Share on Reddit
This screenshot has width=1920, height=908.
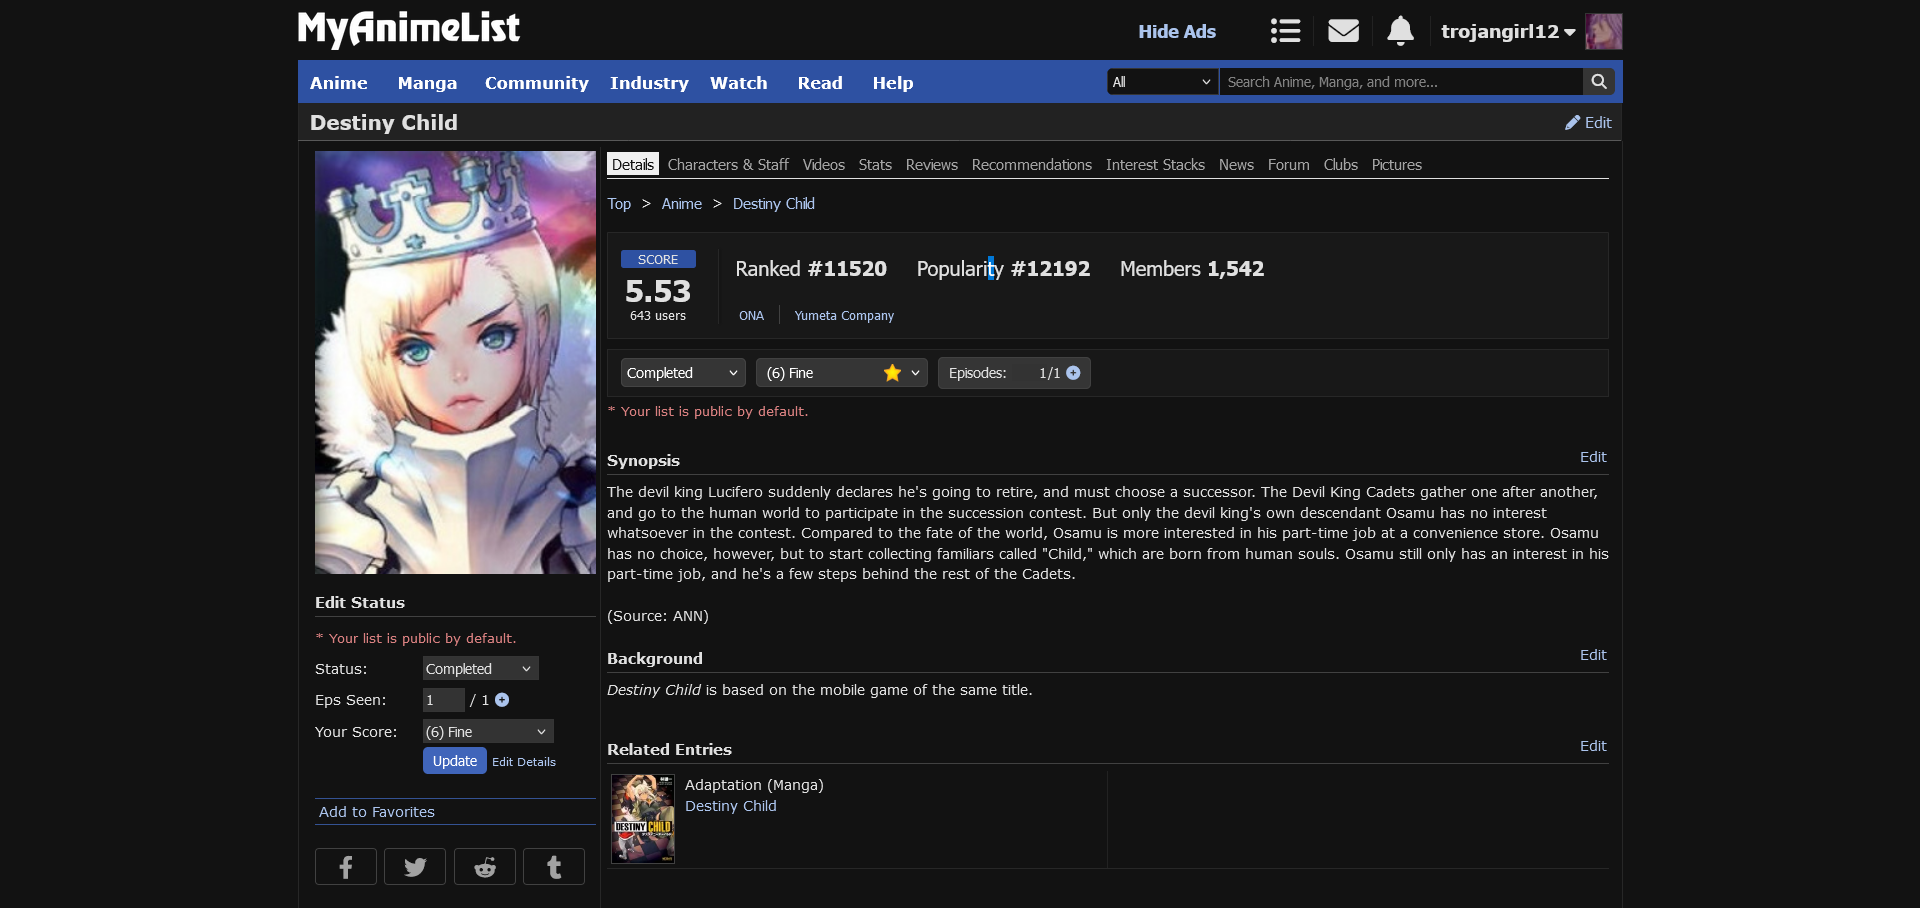[x=485, y=867]
